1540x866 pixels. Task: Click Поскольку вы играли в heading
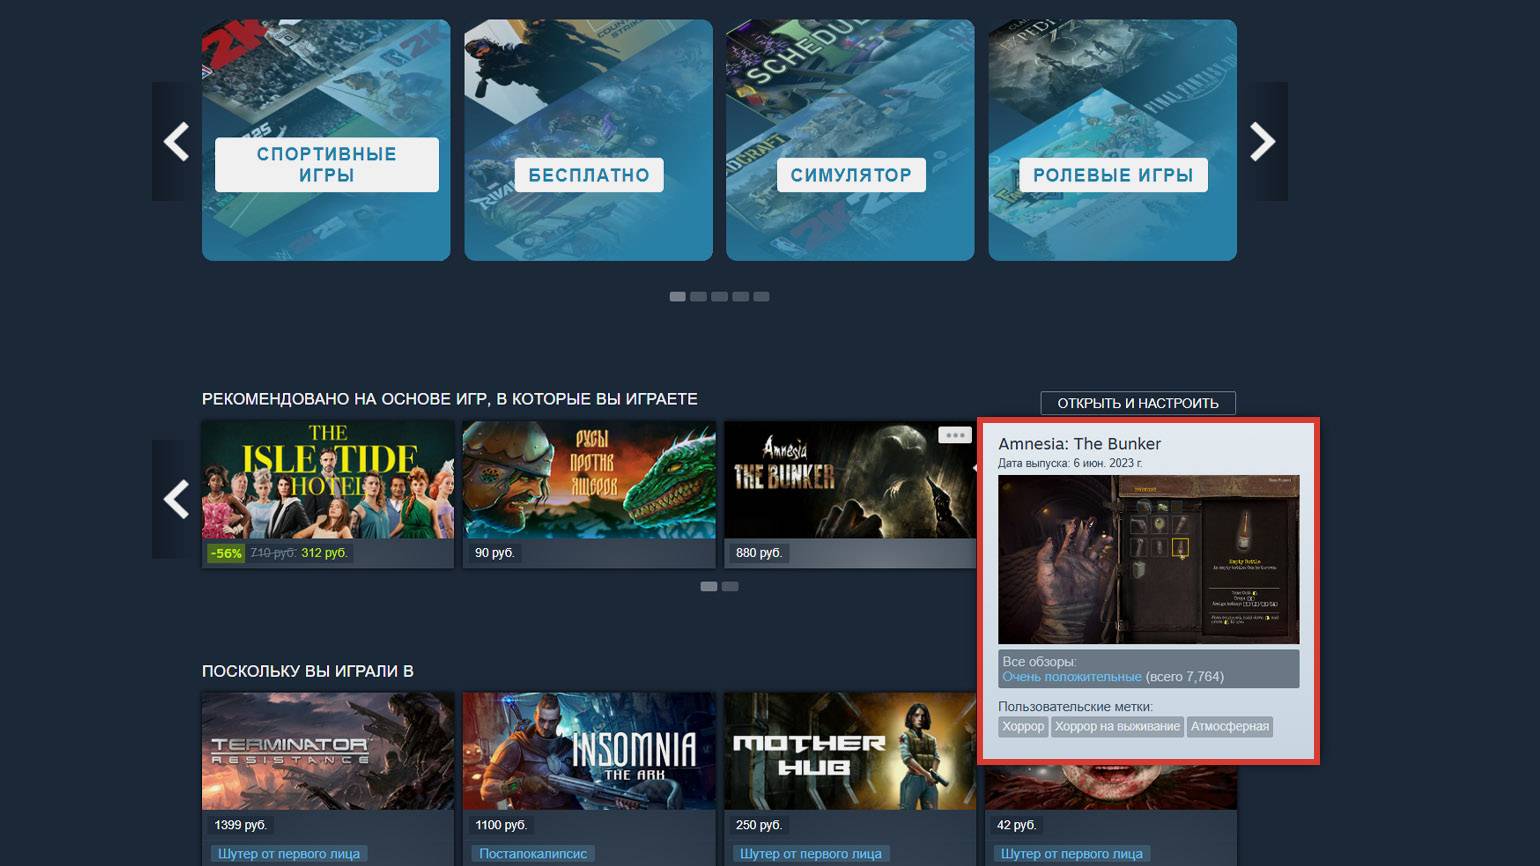pos(308,671)
